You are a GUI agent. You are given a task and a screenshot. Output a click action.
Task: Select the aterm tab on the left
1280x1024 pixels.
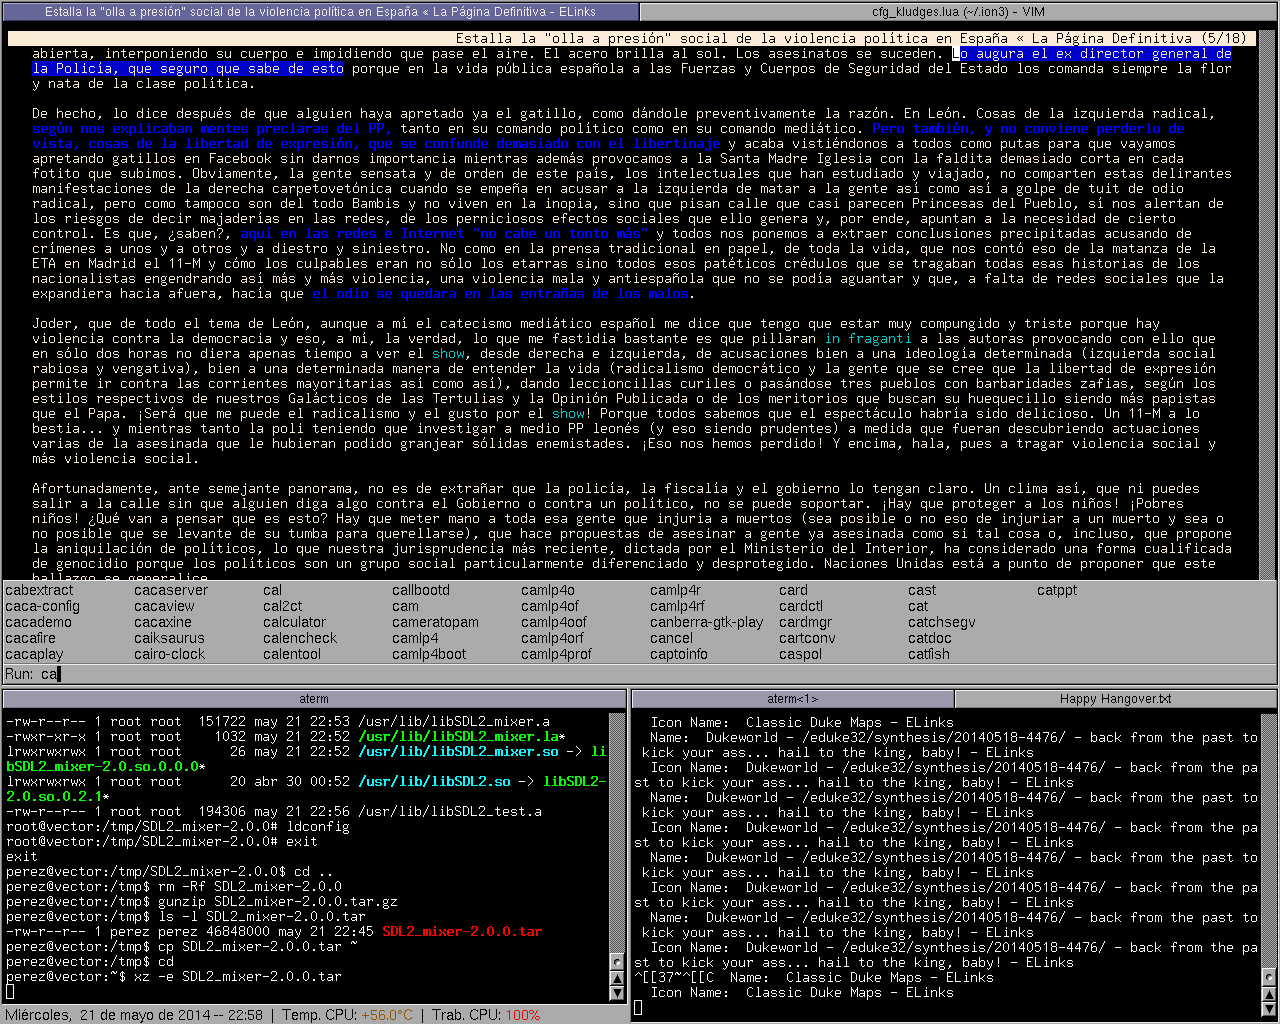tap(314, 698)
